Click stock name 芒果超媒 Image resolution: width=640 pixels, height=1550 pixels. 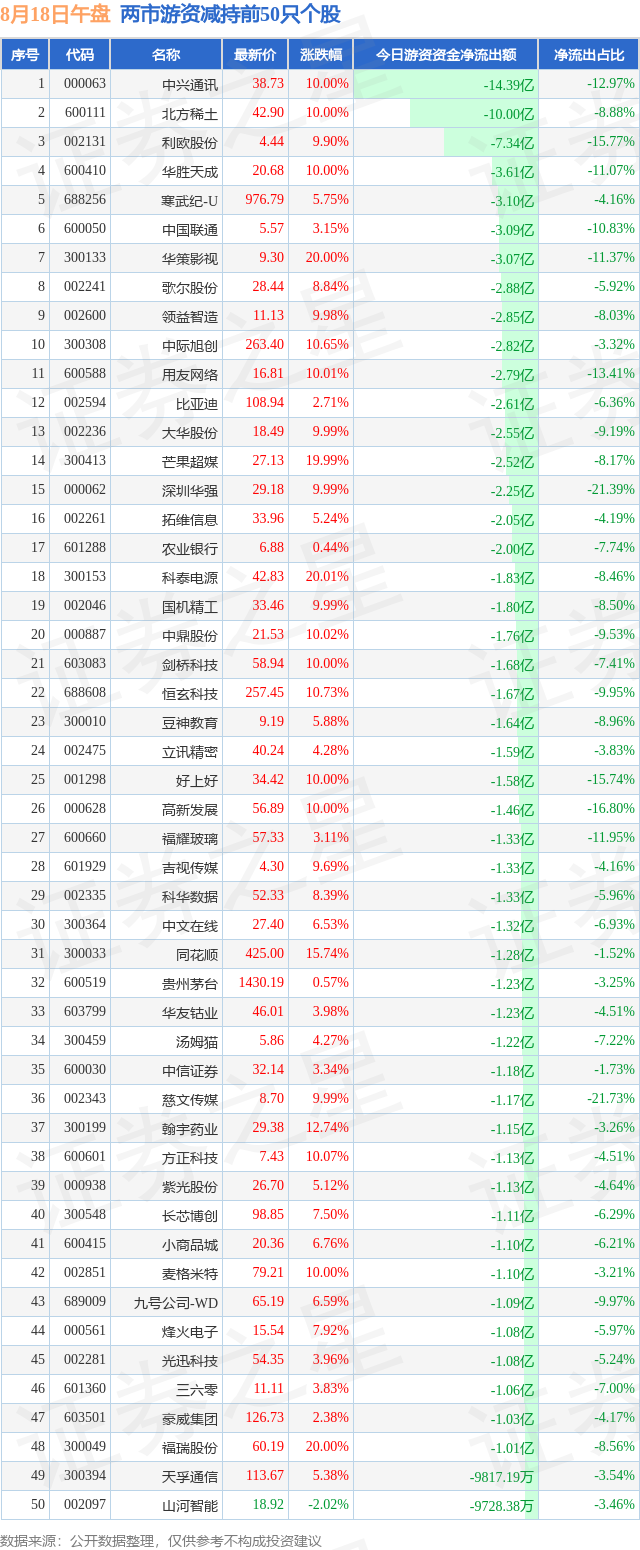pyautogui.click(x=190, y=461)
